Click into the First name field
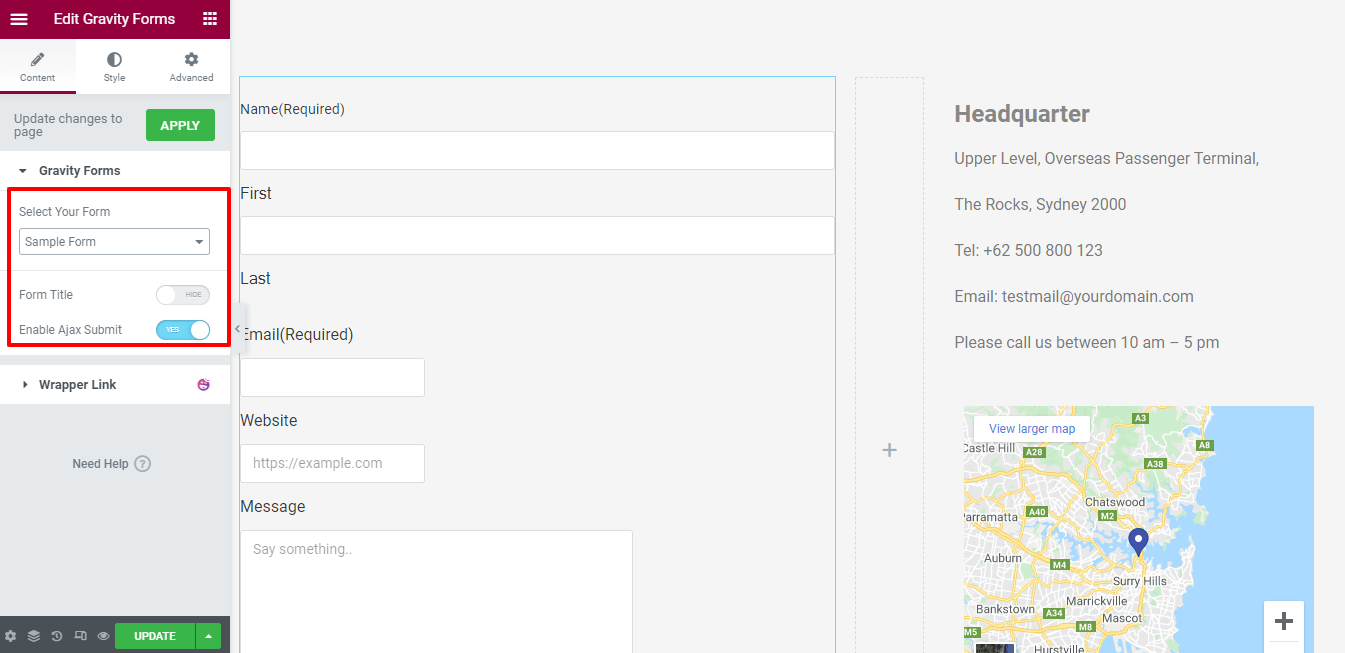1345x653 pixels. pos(537,151)
